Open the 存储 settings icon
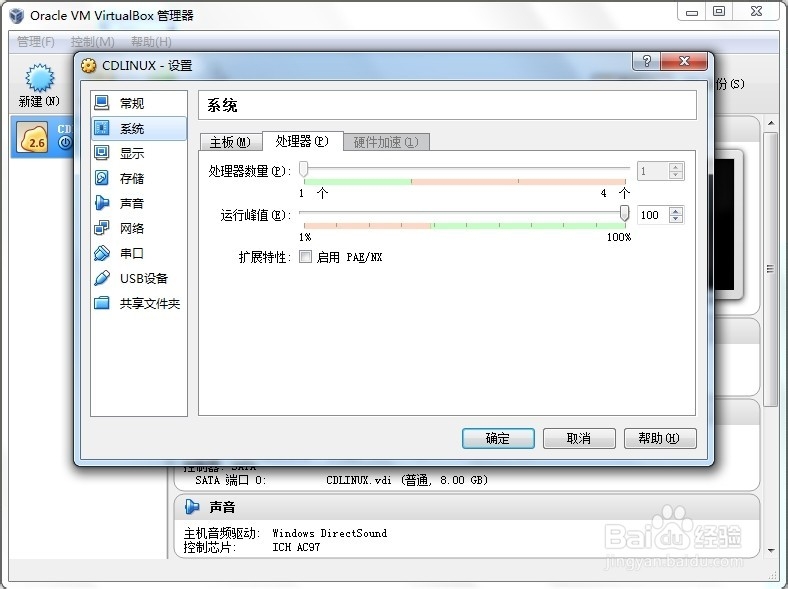788x589 pixels. point(102,178)
